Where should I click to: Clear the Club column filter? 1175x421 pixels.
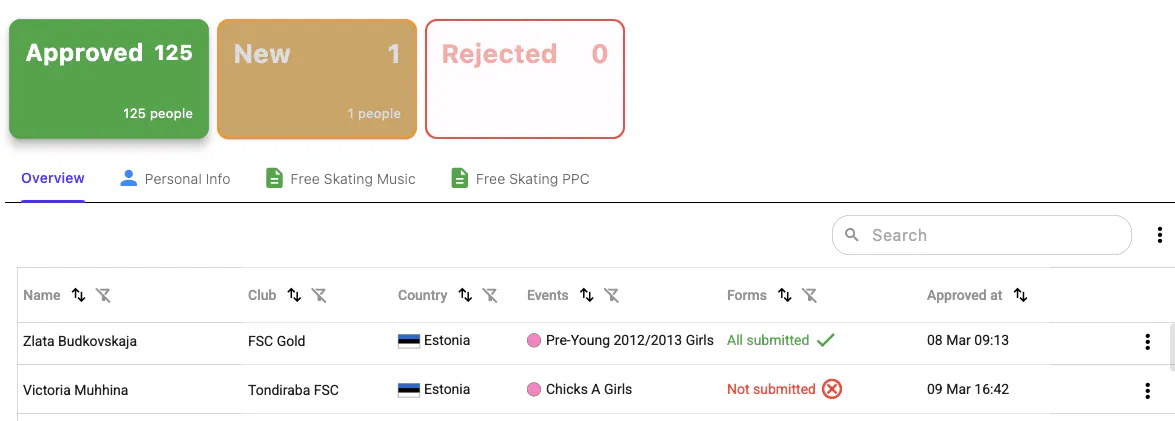click(319, 295)
